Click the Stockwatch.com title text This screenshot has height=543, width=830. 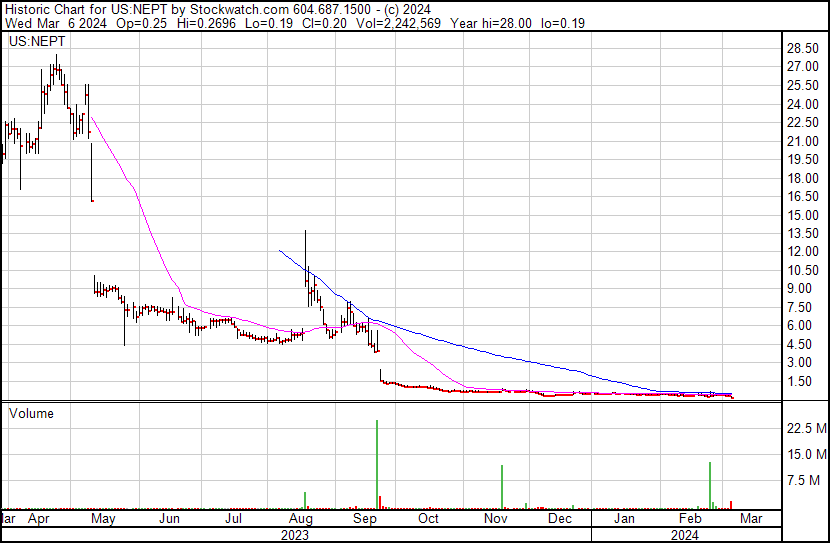[239, 10]
